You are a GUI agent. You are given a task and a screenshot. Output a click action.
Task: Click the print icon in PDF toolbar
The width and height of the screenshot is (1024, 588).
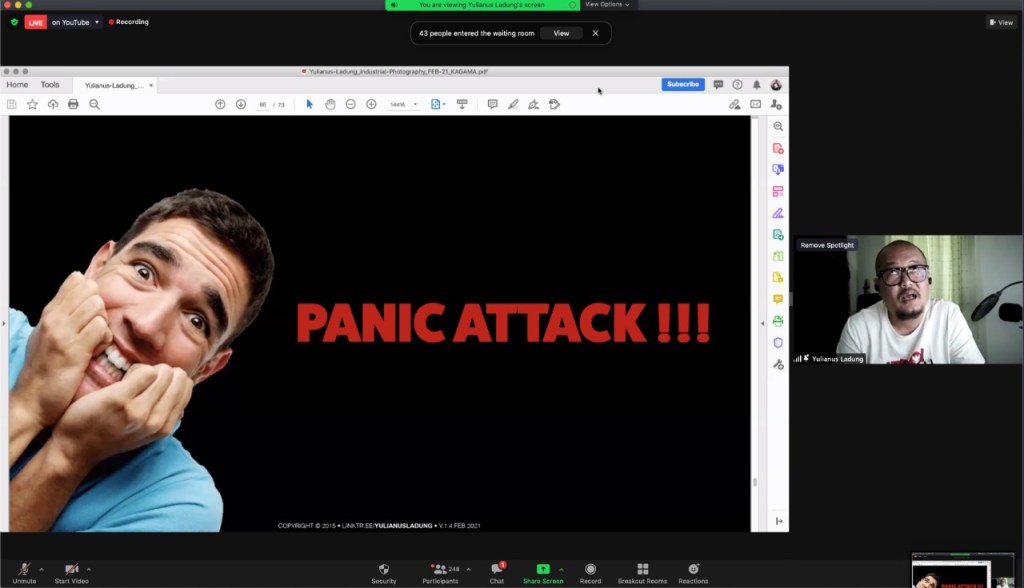(73, 104)
